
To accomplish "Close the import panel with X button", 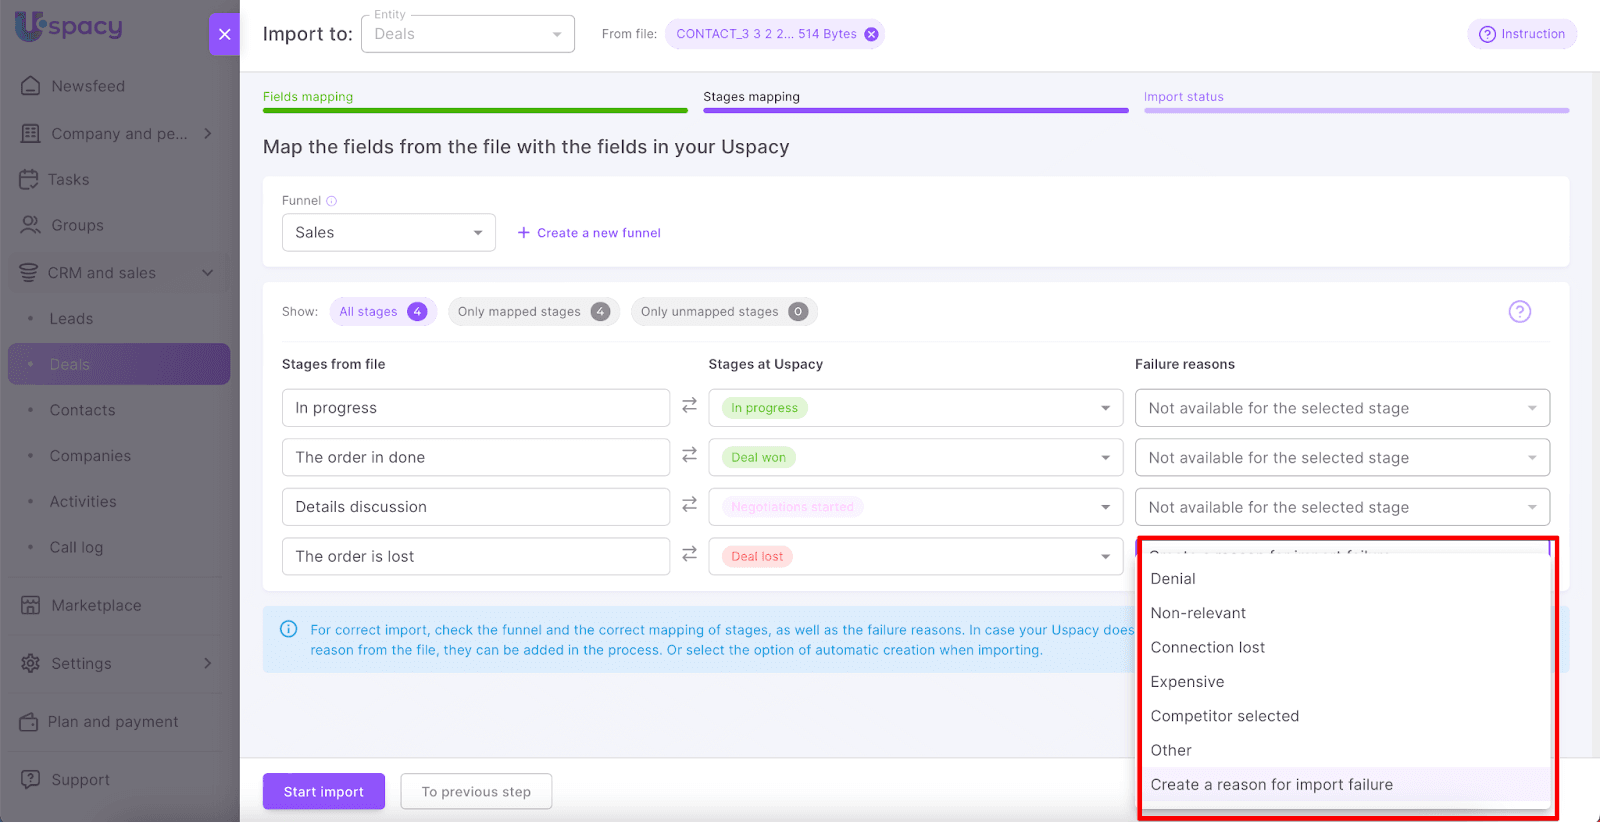I will [x=224, y=34].
